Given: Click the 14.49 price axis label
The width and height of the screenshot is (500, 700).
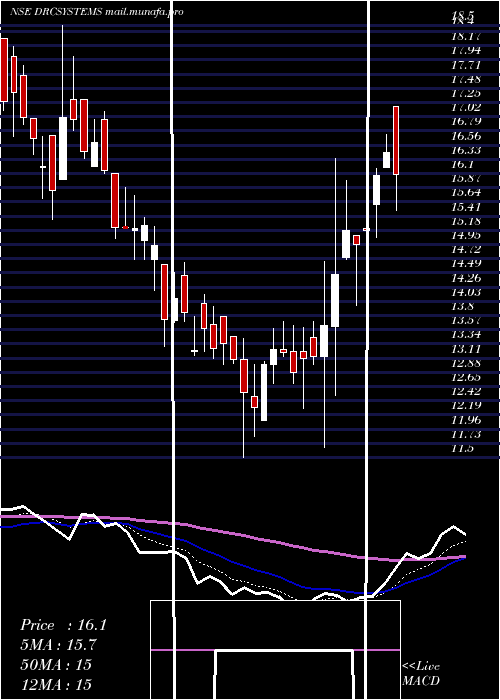Looking at the screenshot, I should coord(466,263).
